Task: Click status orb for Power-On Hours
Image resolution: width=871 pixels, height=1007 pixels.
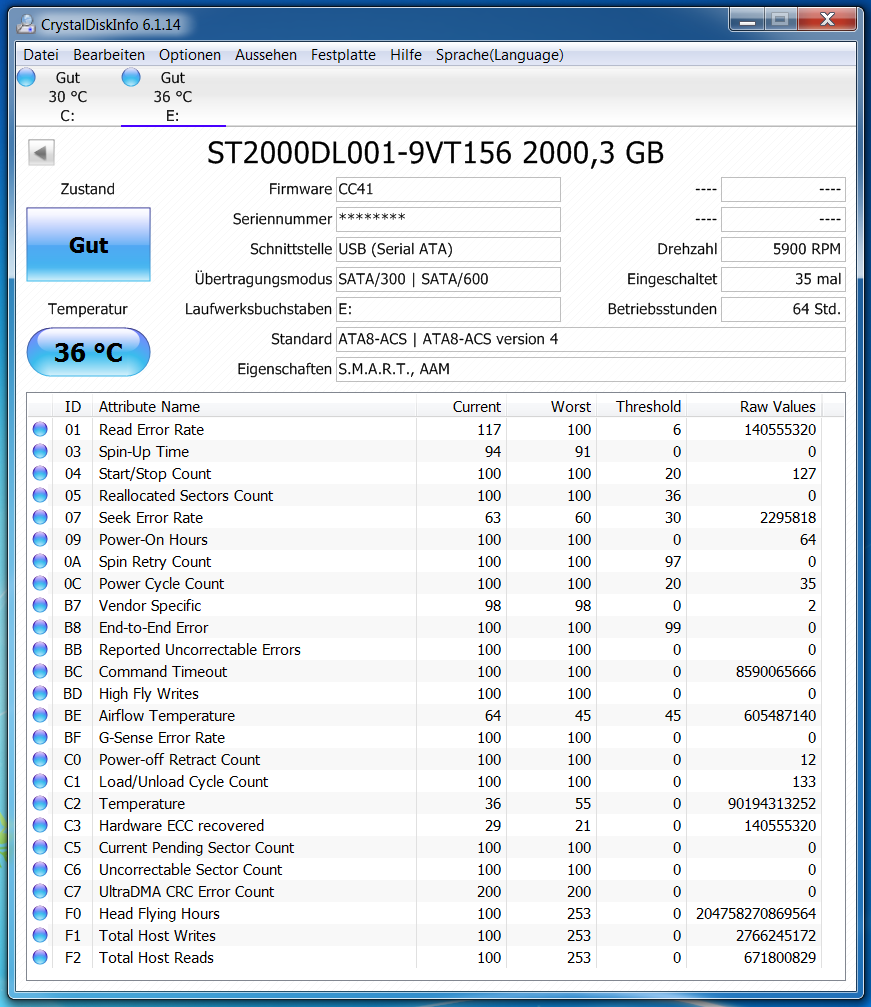Action: click(x=40, y=539)
